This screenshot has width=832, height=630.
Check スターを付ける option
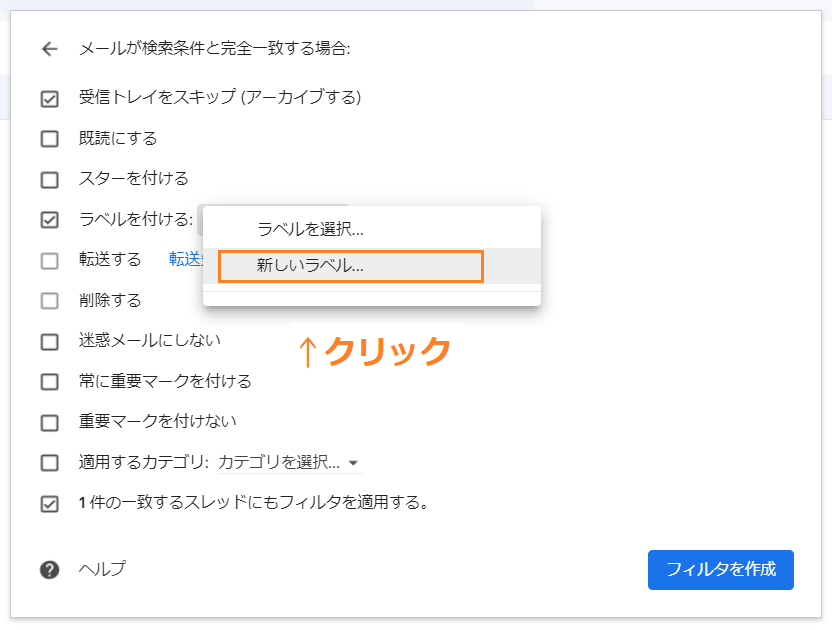point(49,179)
